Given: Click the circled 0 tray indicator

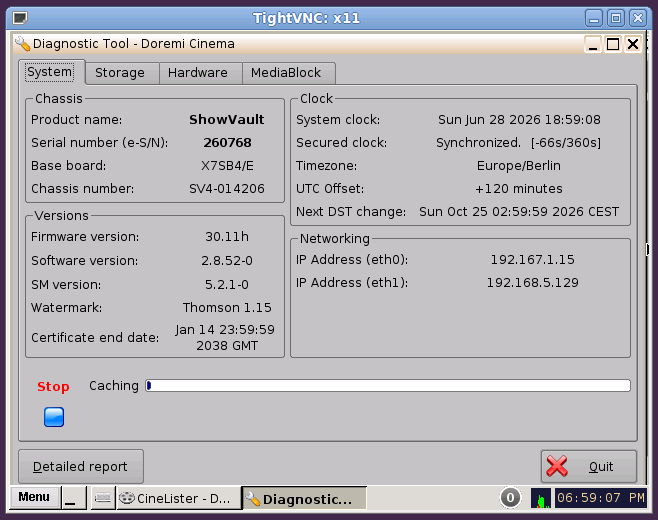Looking at the screenshot, I should click(x=510, y=498).
